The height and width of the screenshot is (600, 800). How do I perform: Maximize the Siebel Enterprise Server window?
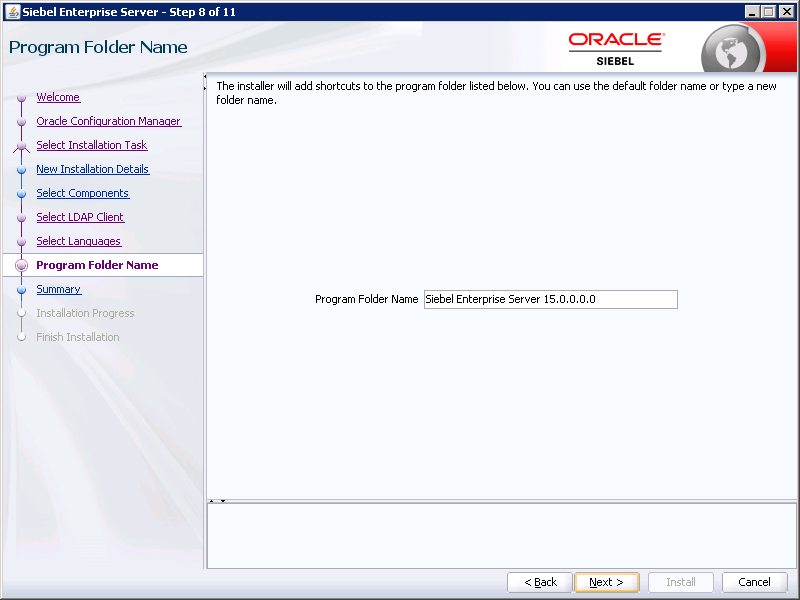[769, 12]
